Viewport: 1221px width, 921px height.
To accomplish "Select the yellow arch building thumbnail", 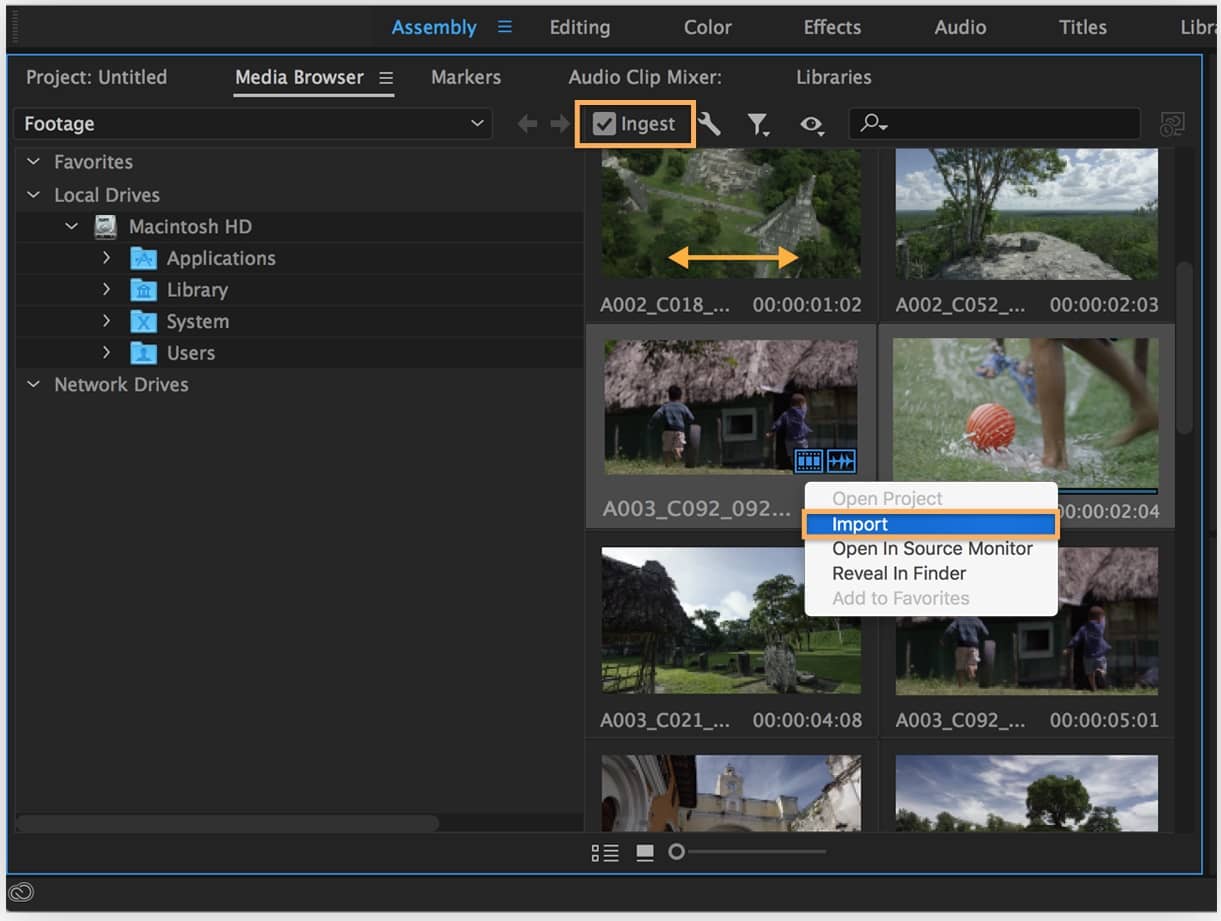I will click(x=731, y=793).
